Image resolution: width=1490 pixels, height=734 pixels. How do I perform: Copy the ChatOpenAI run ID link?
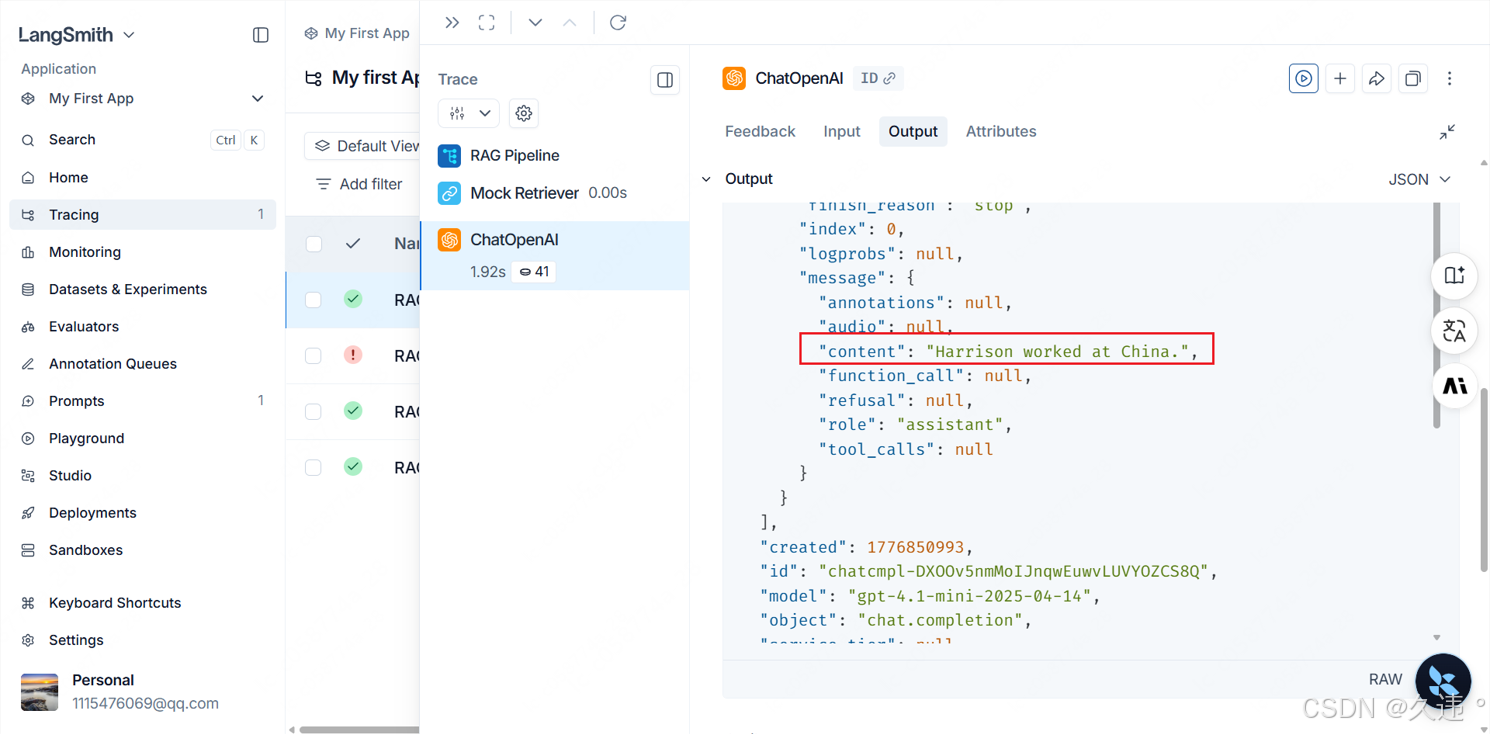coord(879,78)
